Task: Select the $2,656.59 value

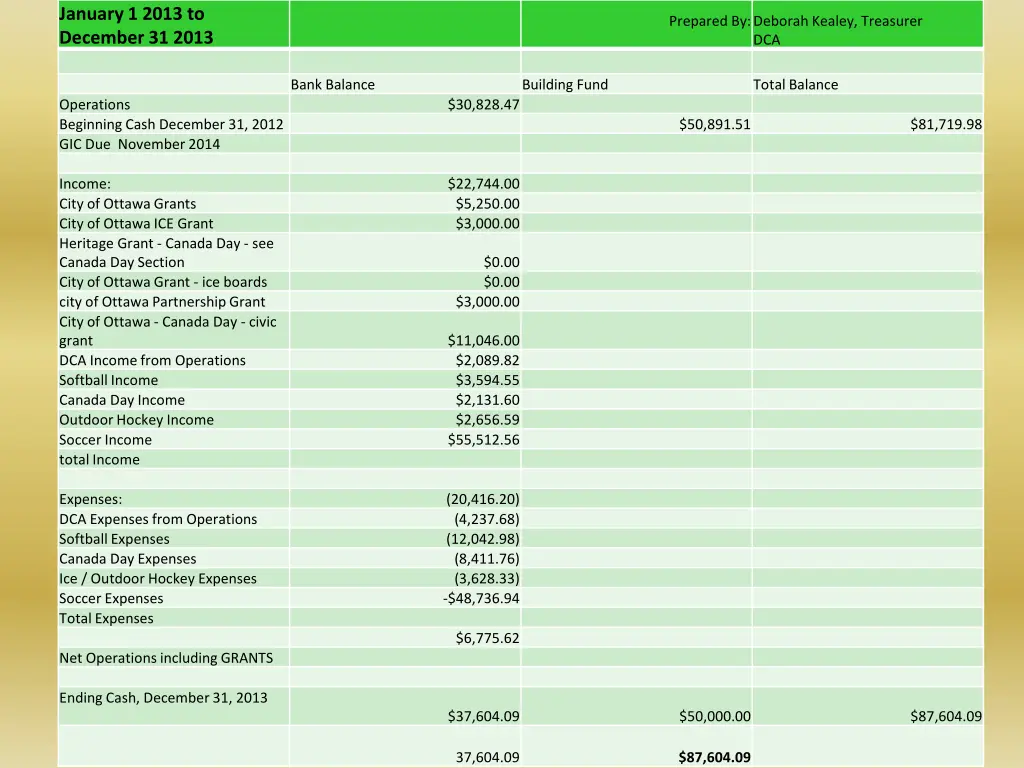Action: pyautogui.click(x=487, y=420)
